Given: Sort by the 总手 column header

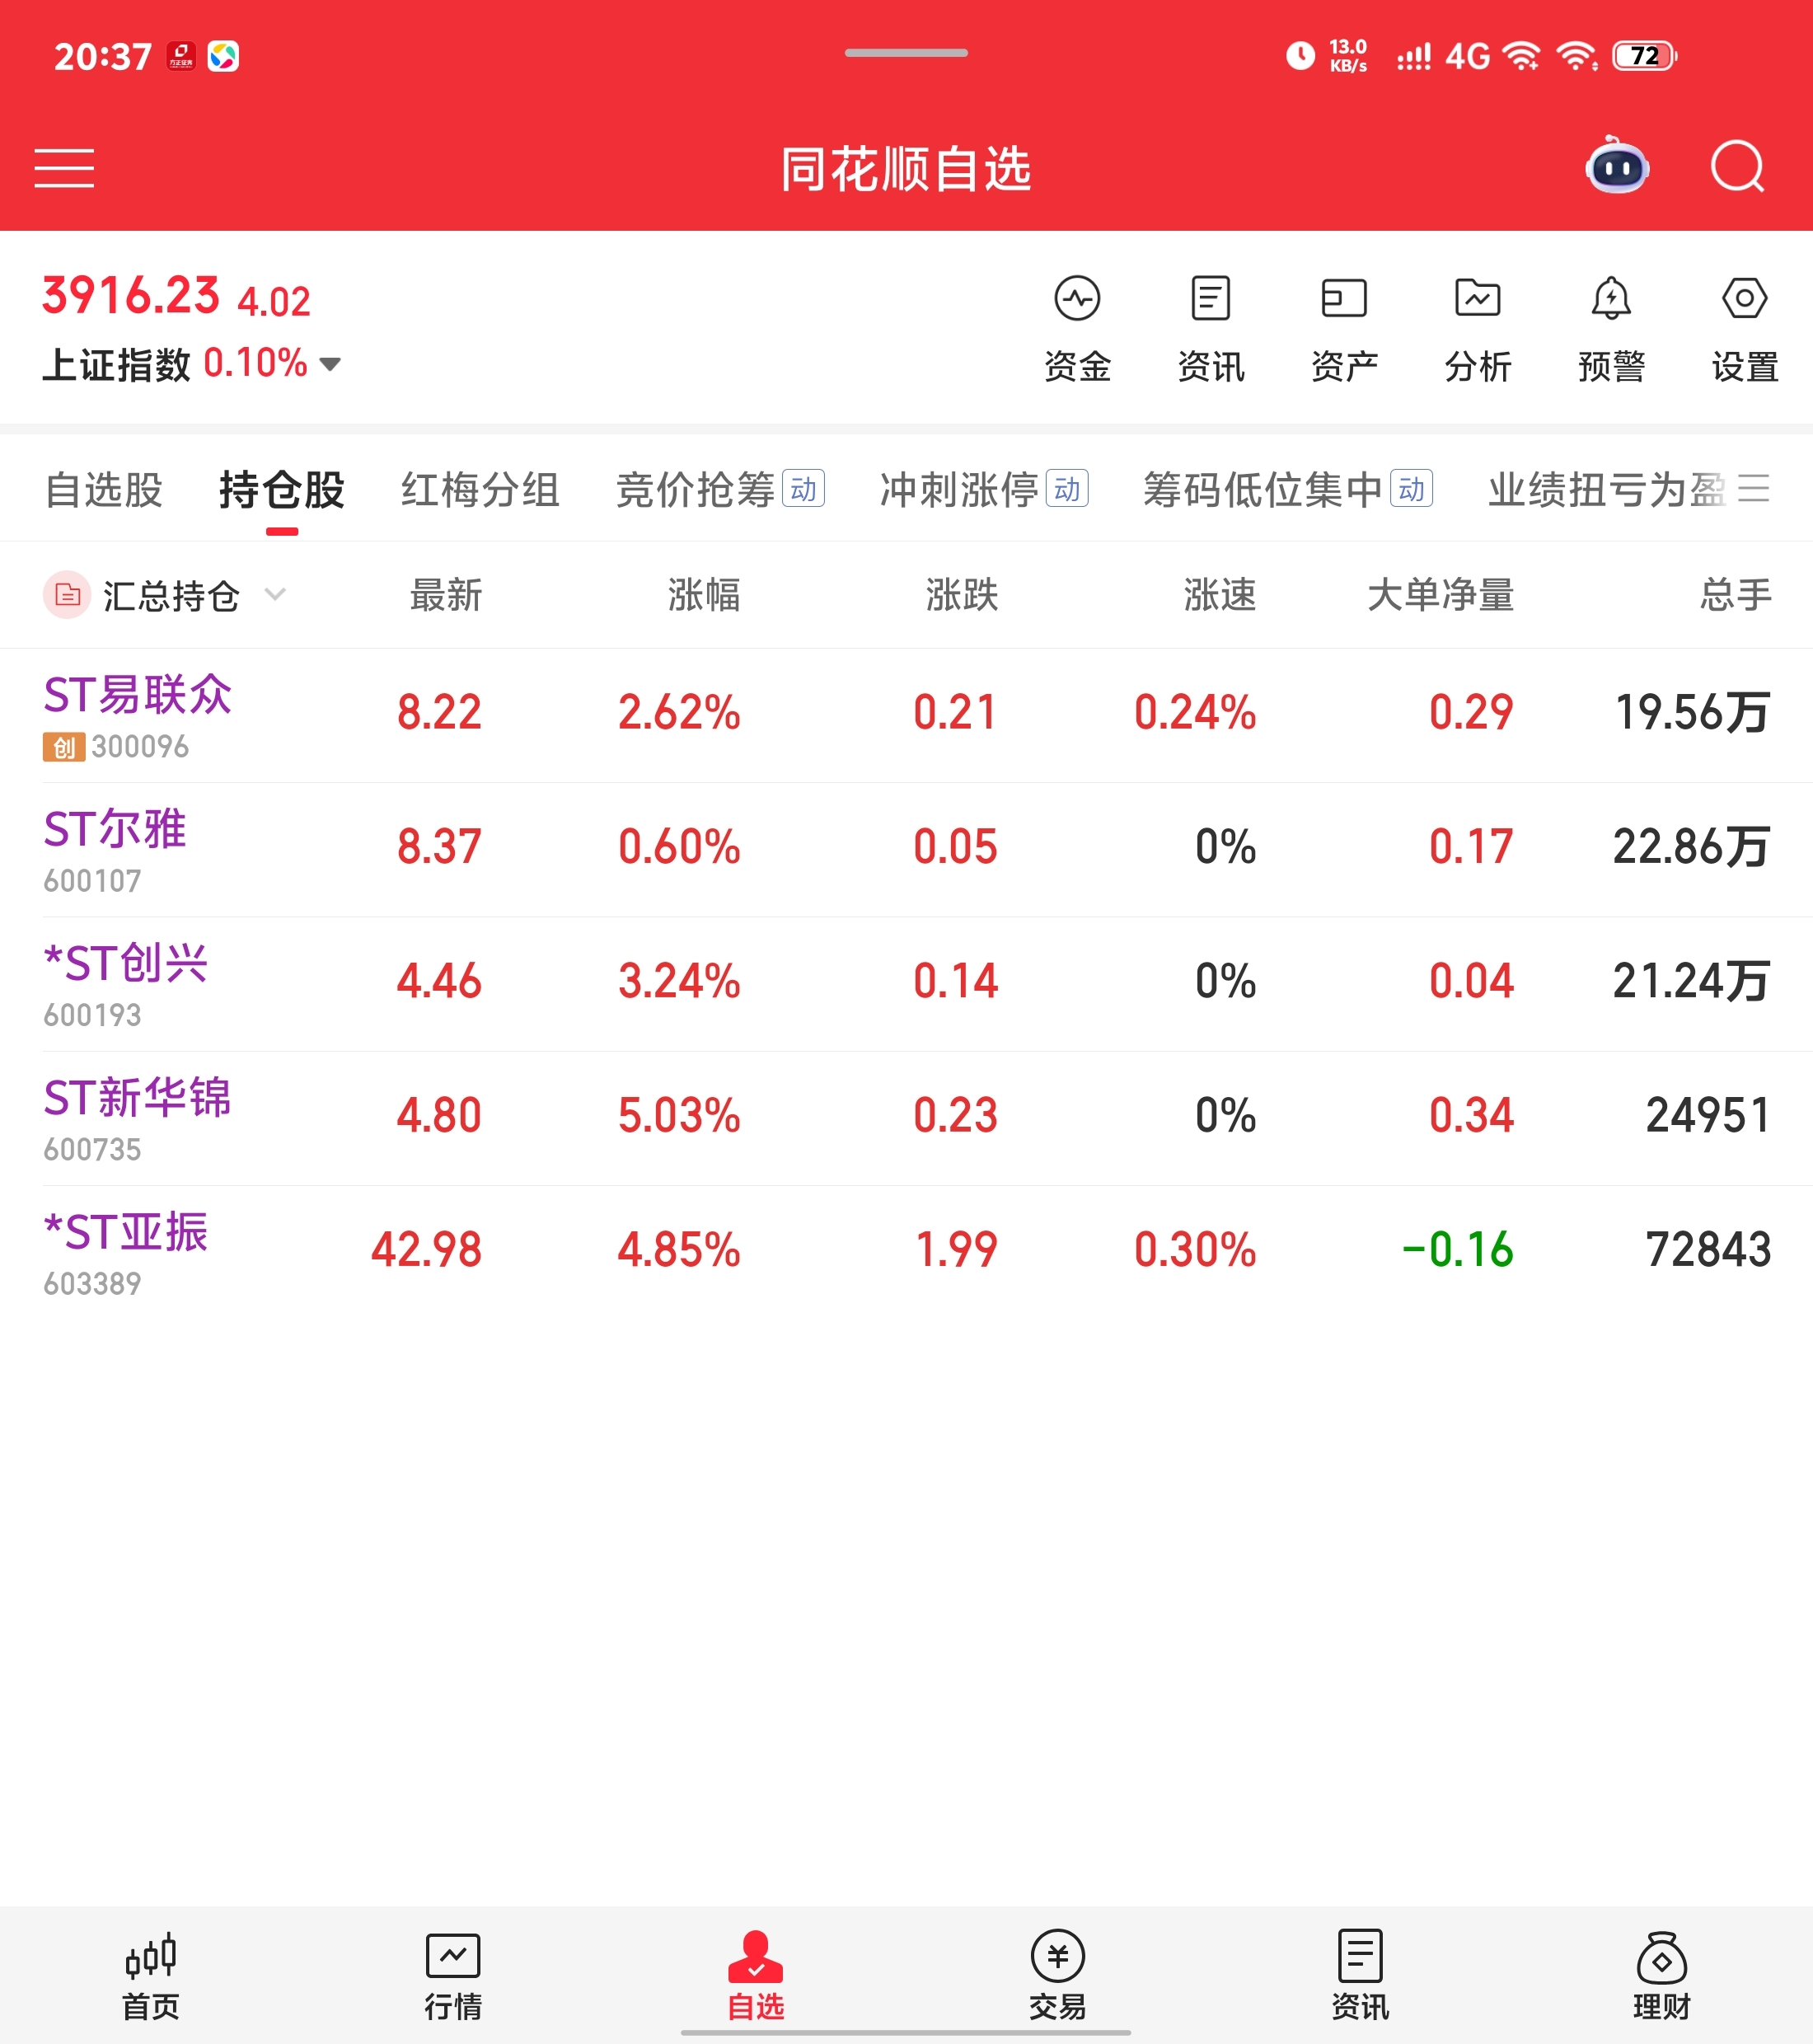Looking at the screenshot, I should pyautogui.click(x=1735, y=595).
